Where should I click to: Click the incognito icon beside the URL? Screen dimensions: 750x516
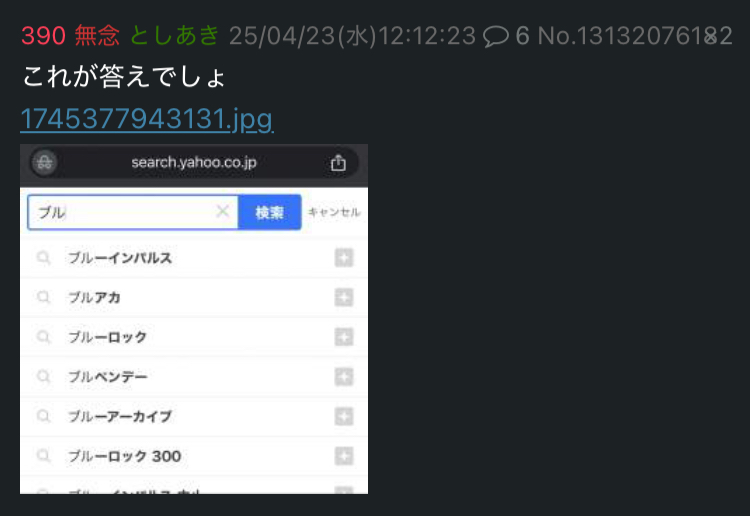click(x=44, y=163)
